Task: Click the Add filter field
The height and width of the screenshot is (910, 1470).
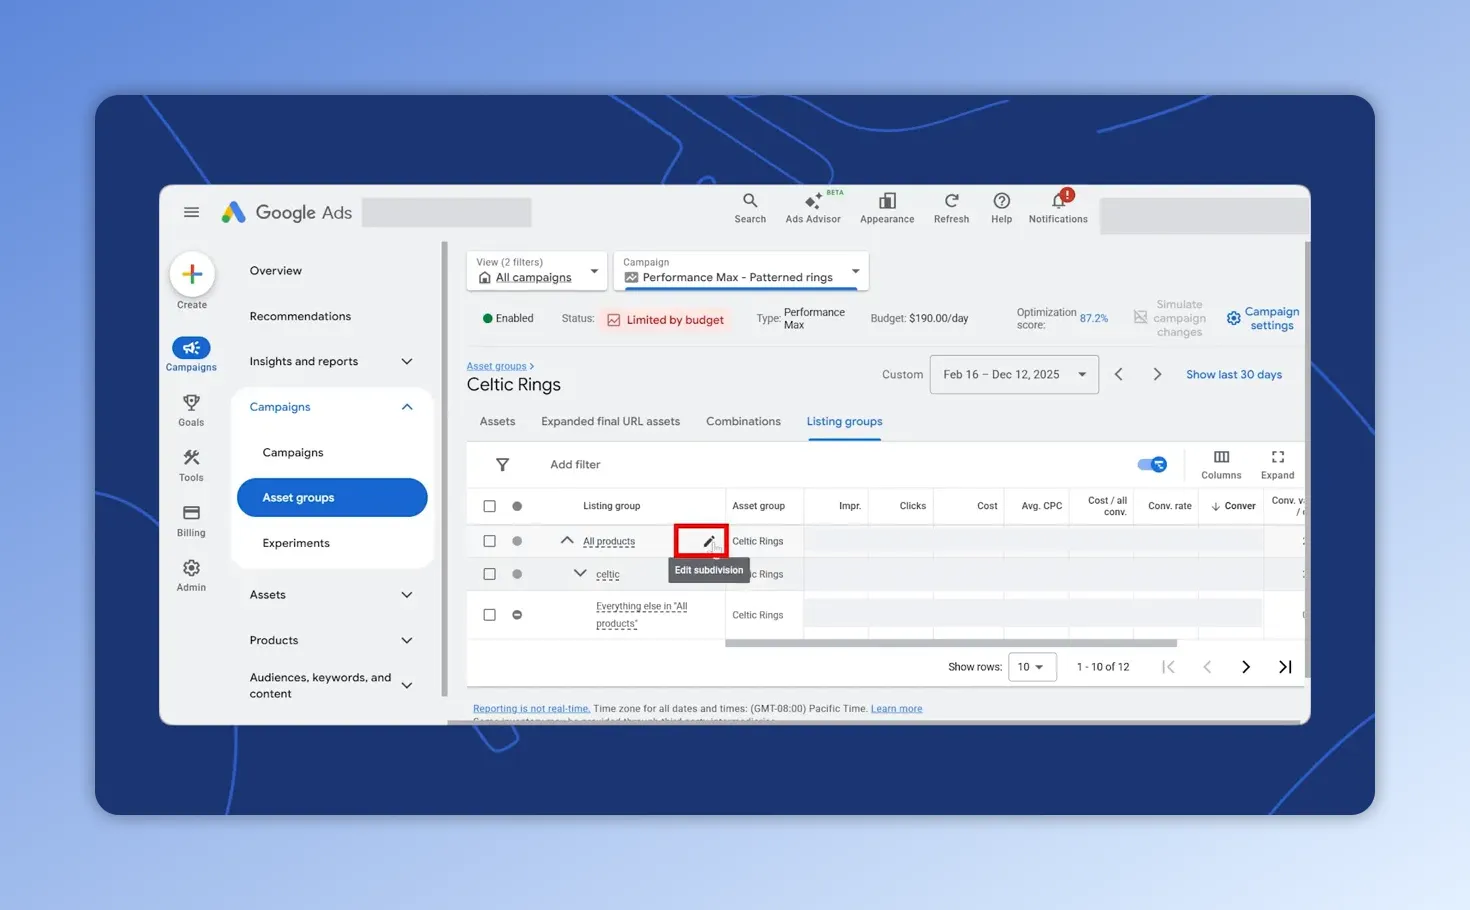Action: [575, 464]
